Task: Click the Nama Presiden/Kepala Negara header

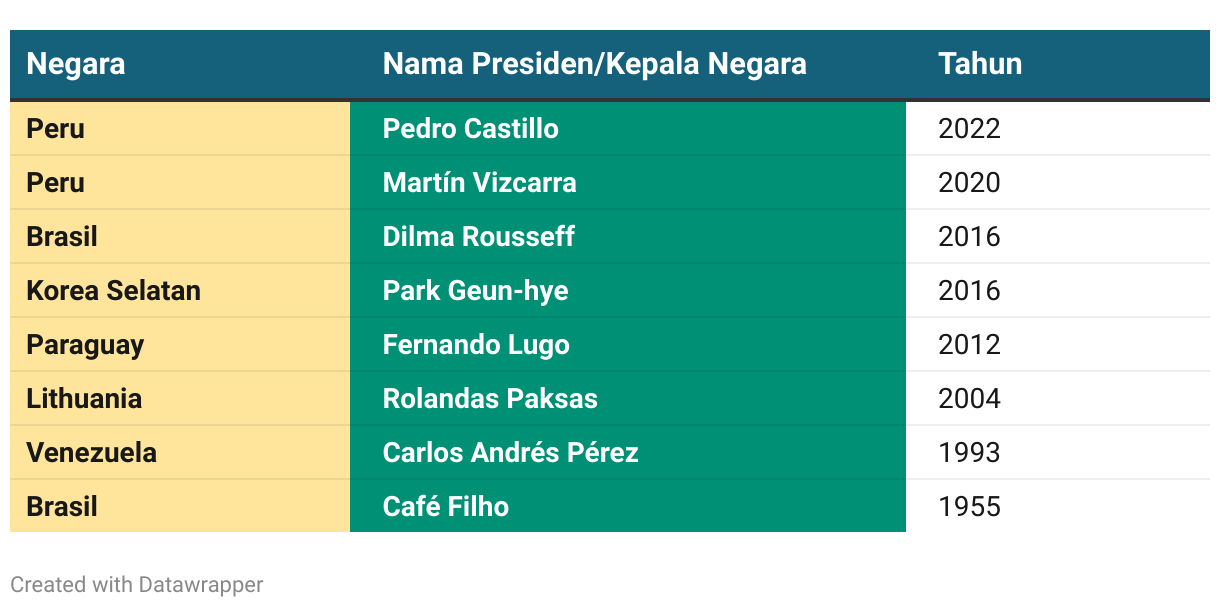Action: point(594,64)
